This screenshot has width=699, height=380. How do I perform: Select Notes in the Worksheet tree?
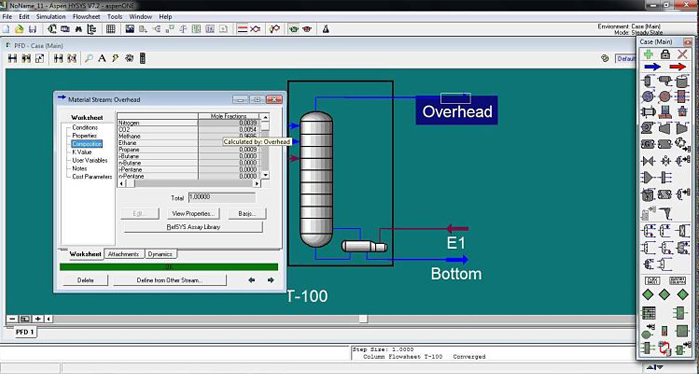(79, 169)
